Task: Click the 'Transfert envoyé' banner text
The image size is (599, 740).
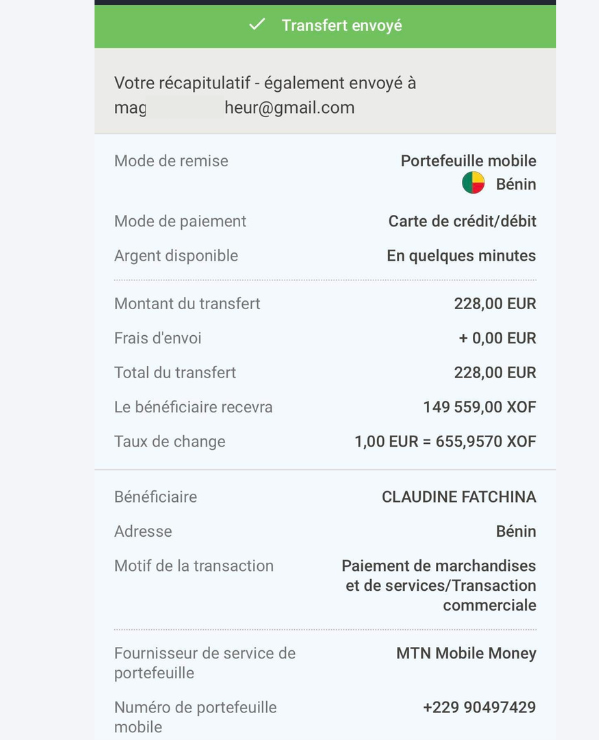Action: [x=342, y=25]
